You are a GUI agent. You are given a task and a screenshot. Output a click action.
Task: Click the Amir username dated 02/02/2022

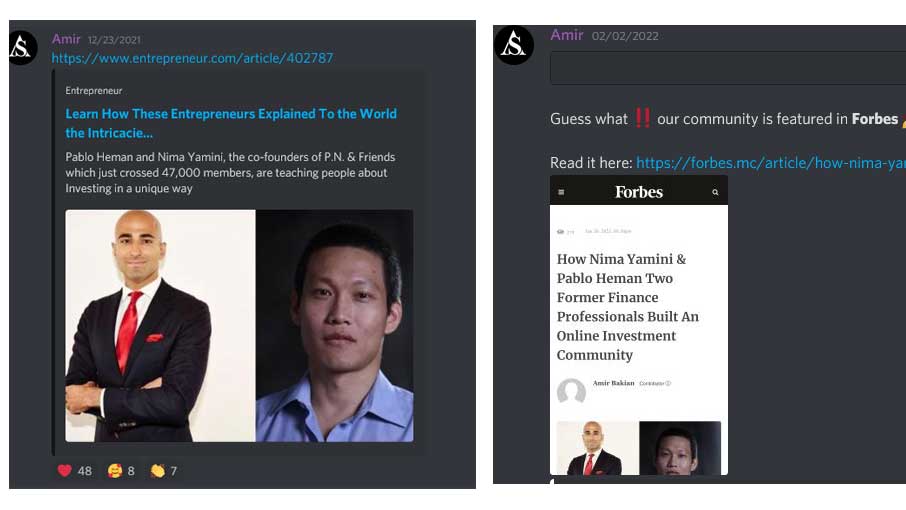[x=567, y=35]
